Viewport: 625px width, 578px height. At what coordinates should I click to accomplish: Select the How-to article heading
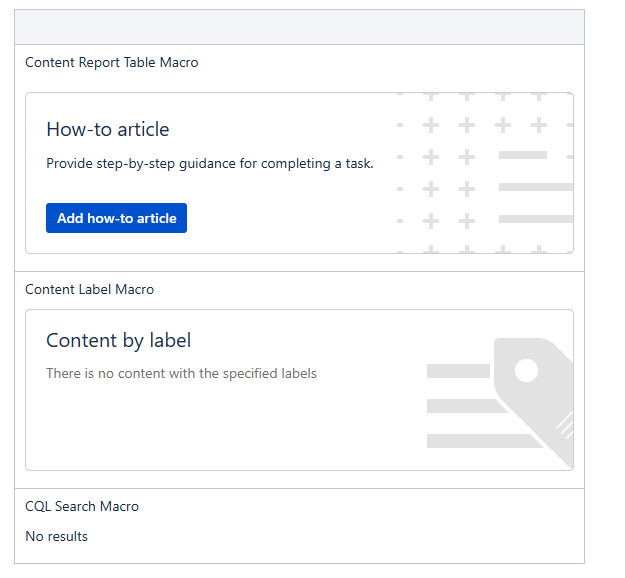(108, 129)
